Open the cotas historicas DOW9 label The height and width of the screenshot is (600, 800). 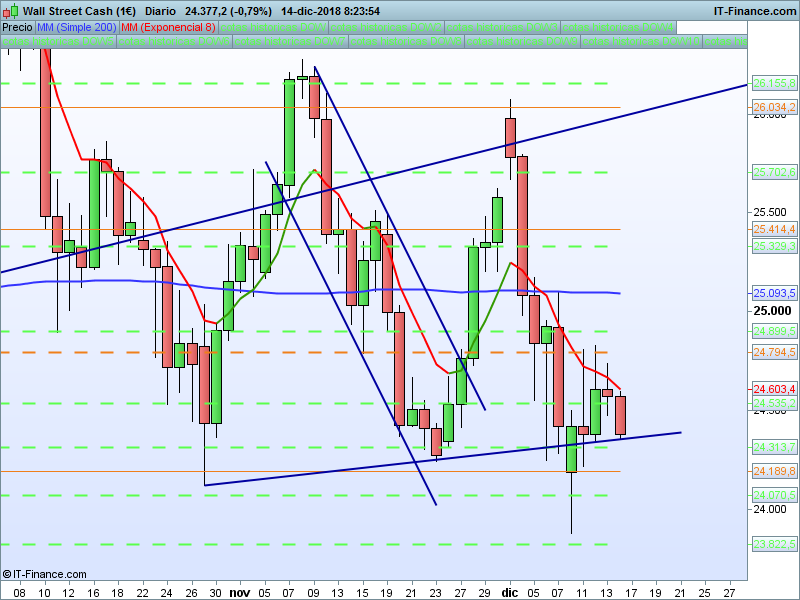pos(522,41)
